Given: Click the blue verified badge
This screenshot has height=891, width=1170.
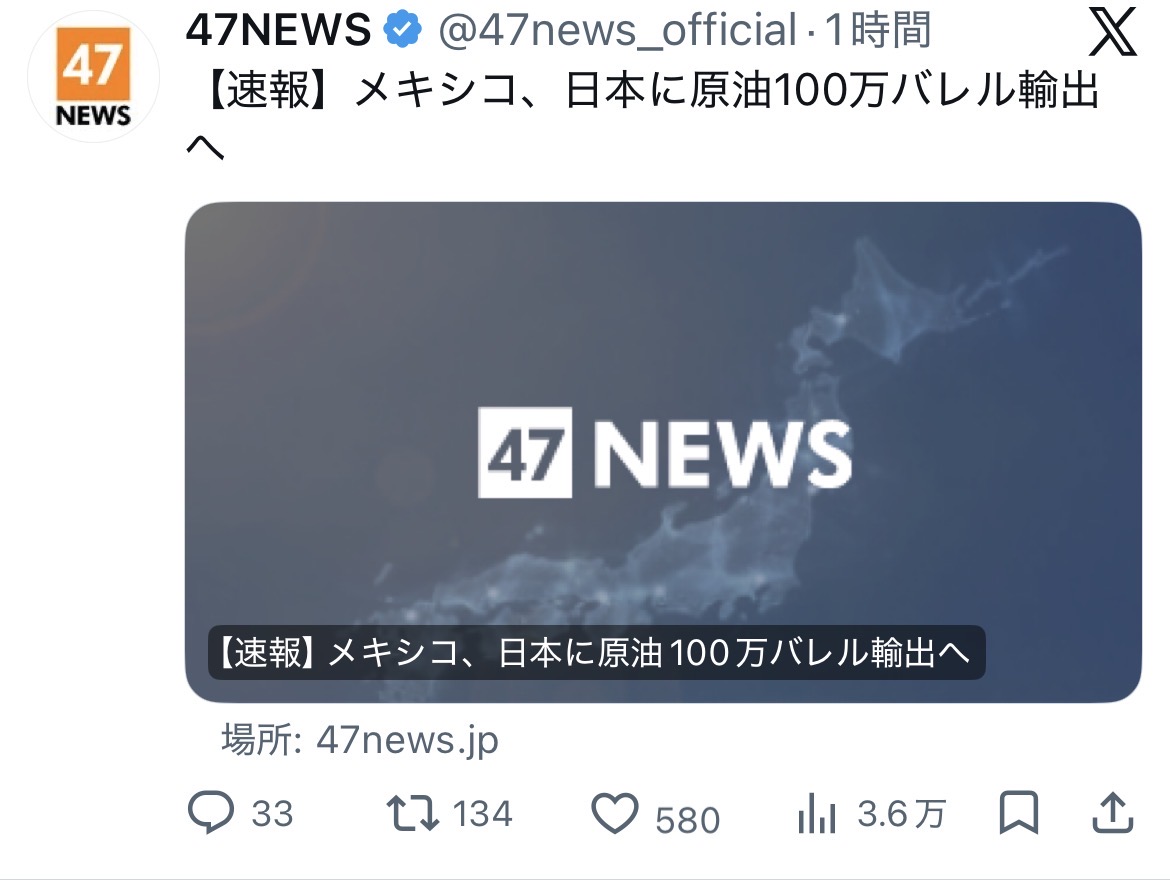Looking at the screenshot, I should click(x=402, y=30).
